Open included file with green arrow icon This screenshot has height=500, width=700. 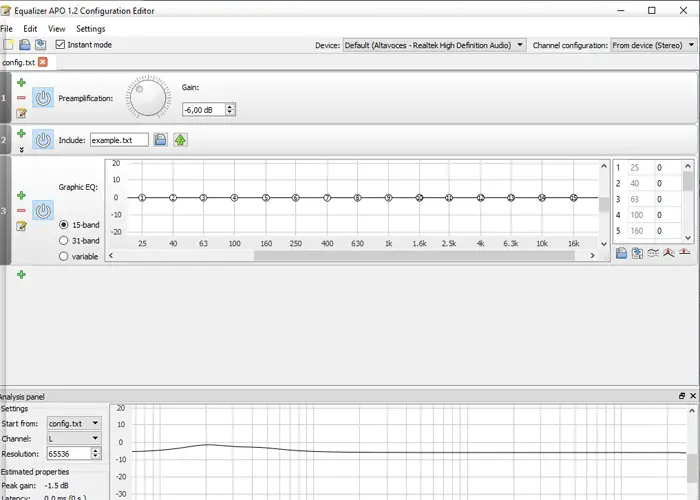point(180,140)
